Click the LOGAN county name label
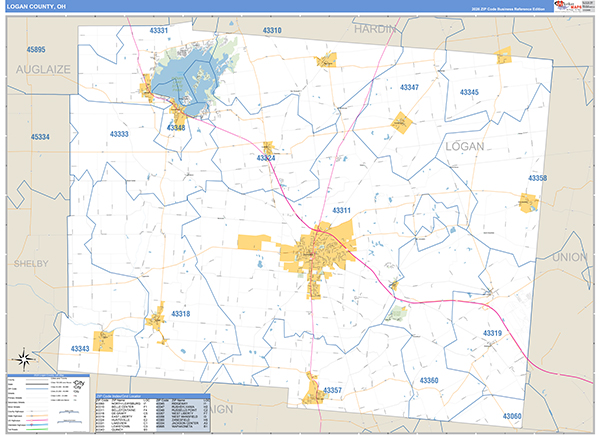 [465, 146]
